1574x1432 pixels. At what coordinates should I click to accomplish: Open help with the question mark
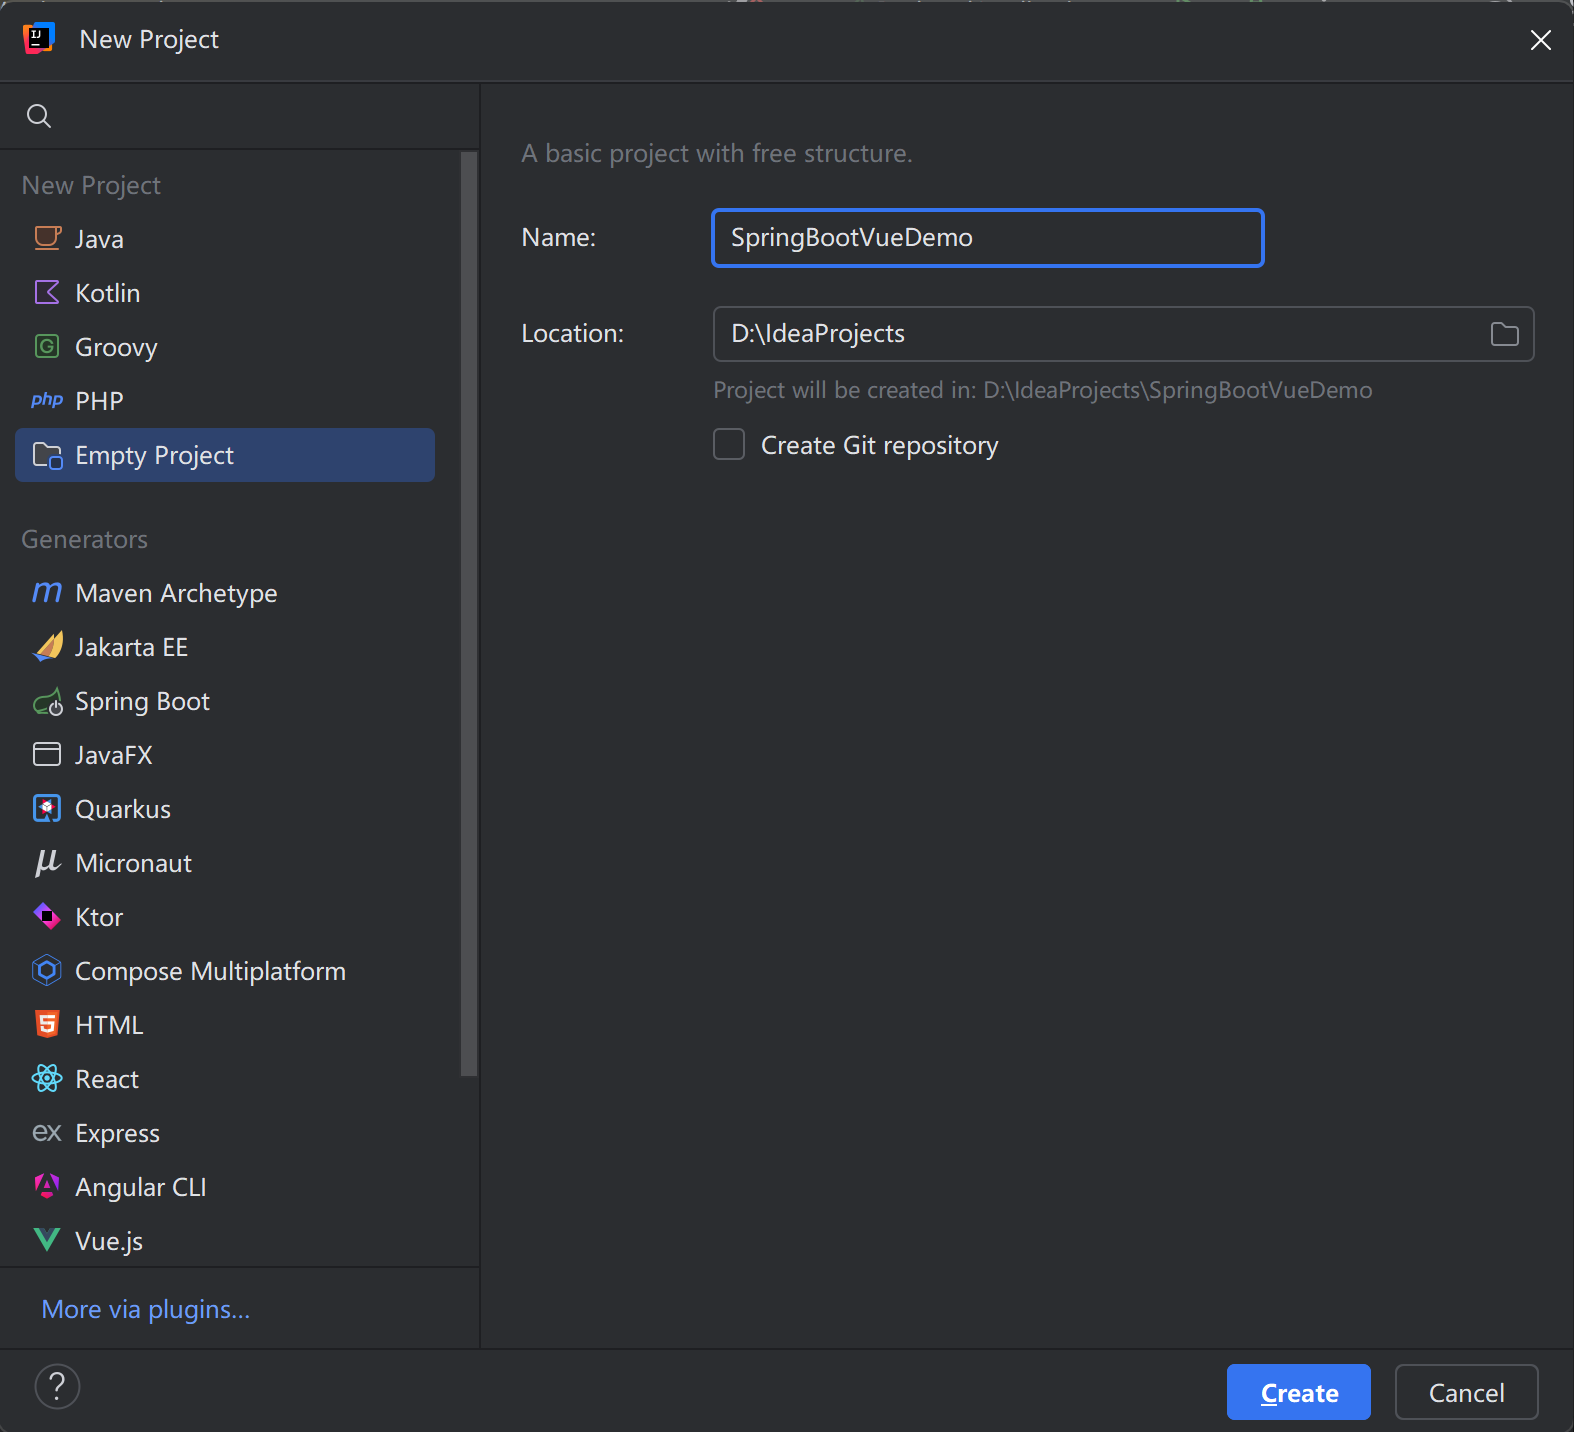[x=57, y=1386]
